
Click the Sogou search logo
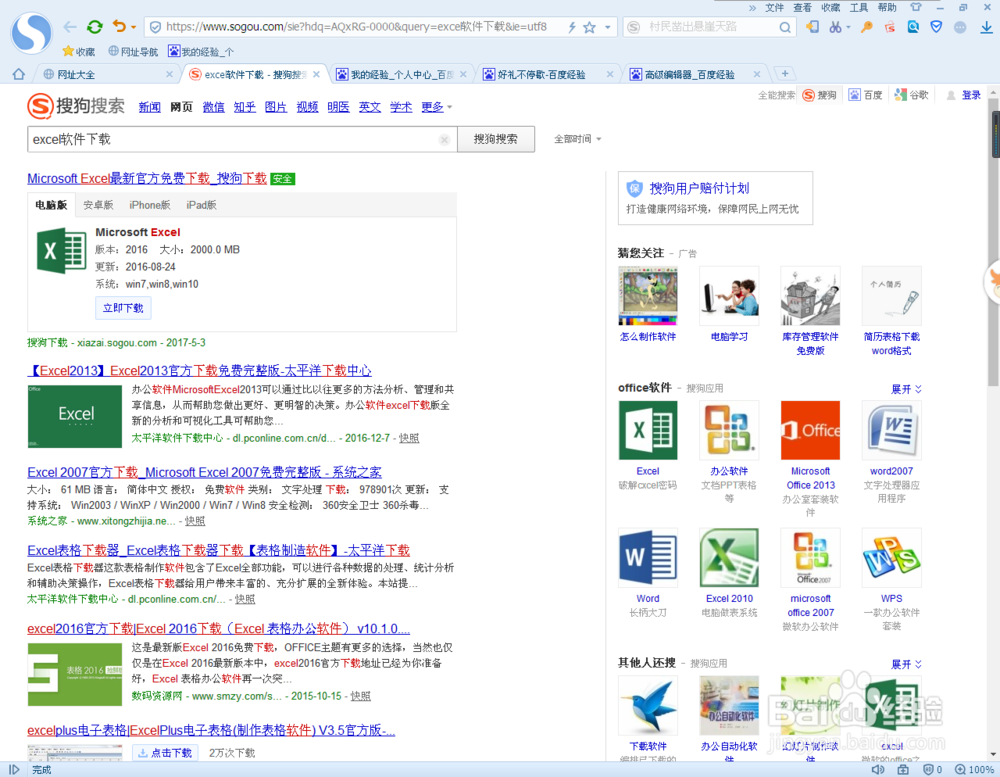coord(76,105)
